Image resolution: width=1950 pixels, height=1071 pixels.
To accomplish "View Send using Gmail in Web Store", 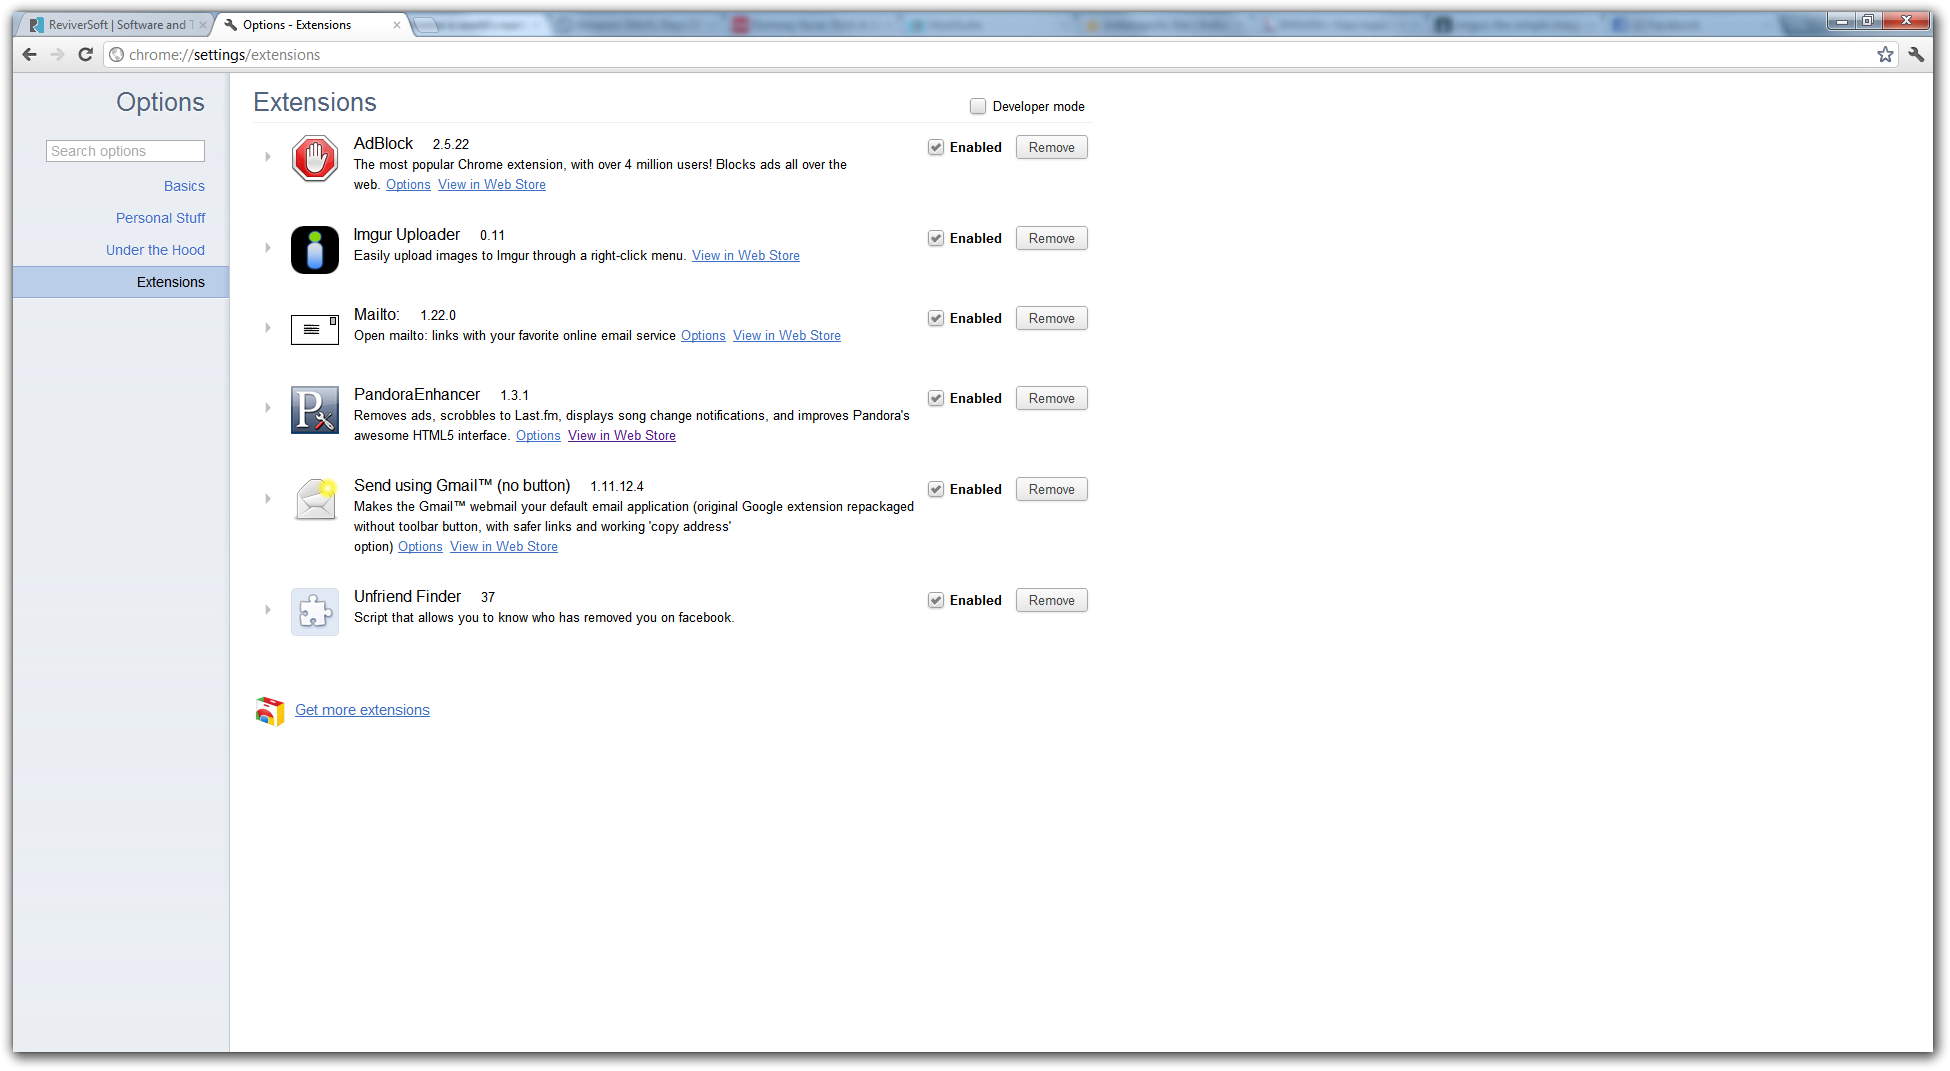I will click(504, 547).
